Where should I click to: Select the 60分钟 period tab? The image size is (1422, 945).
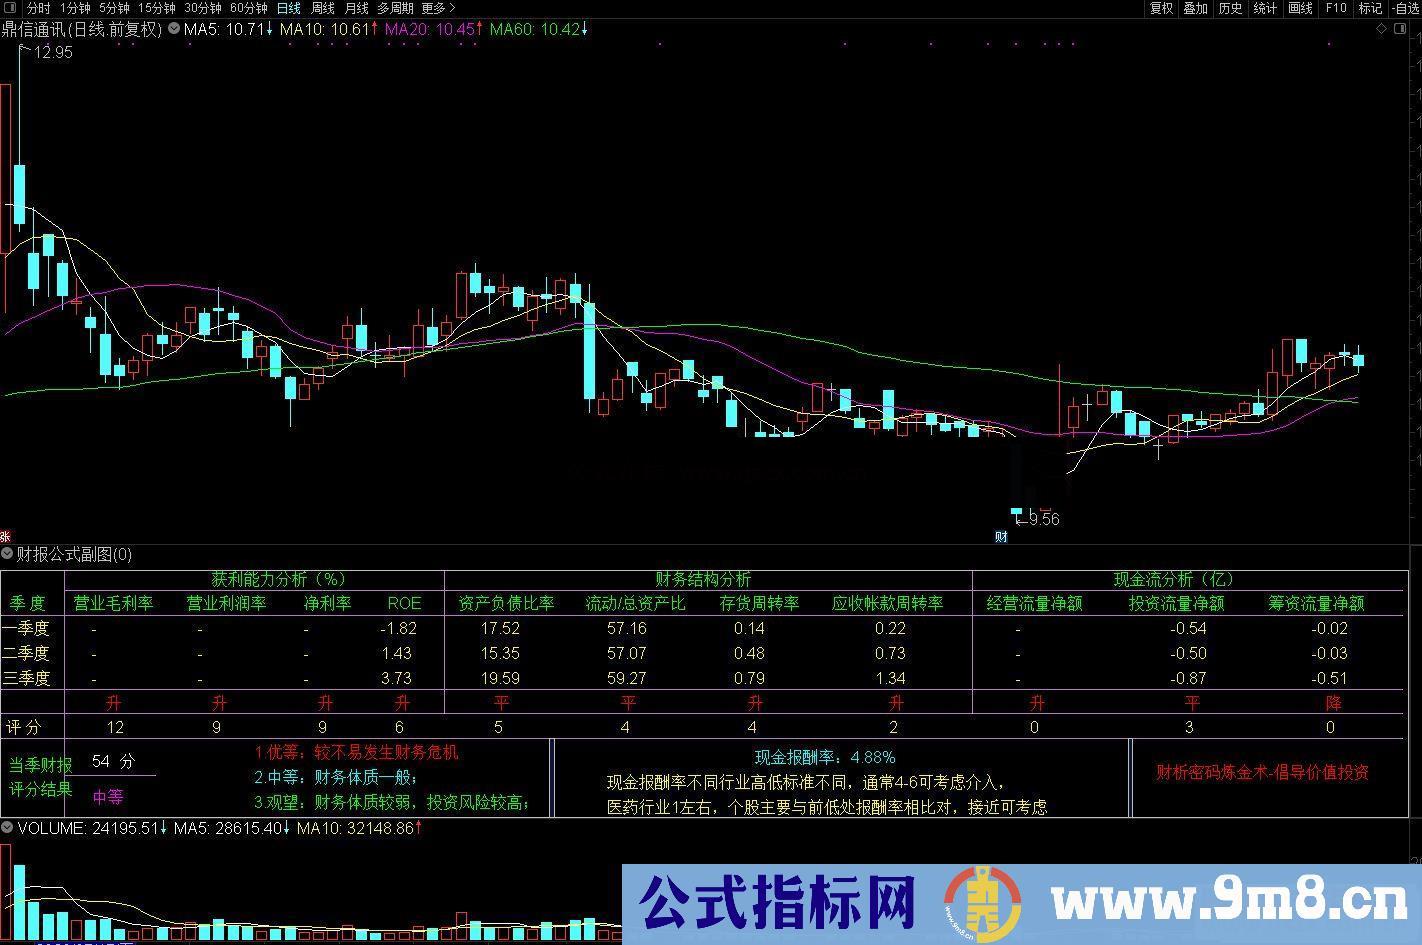249,8
